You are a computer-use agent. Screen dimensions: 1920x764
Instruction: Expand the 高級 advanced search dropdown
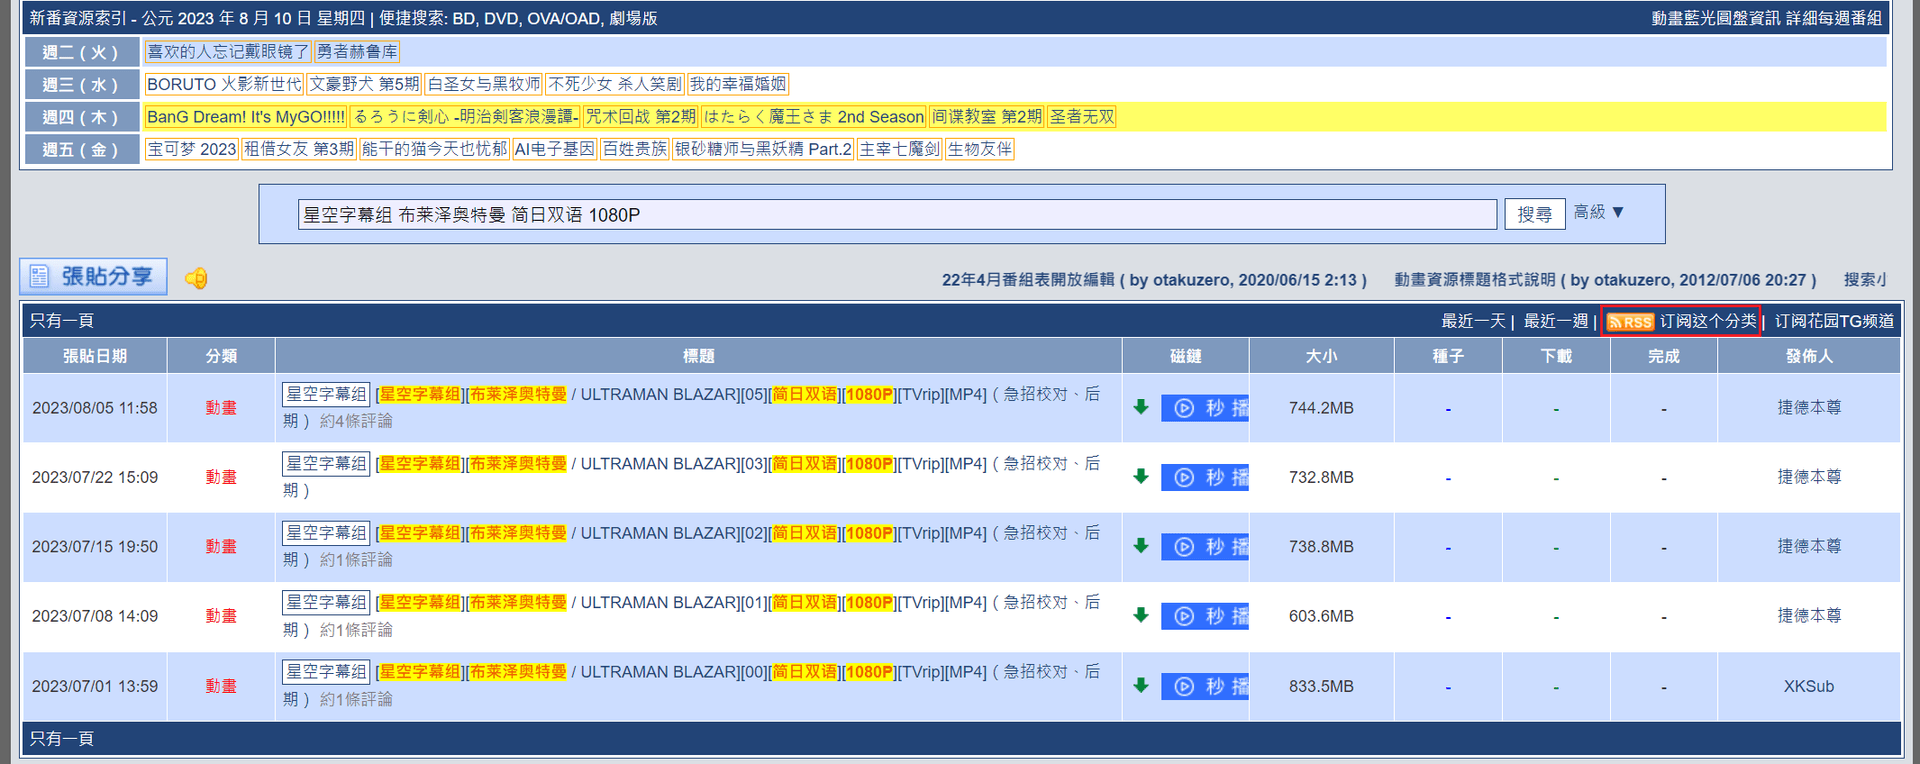point(1599,212)
